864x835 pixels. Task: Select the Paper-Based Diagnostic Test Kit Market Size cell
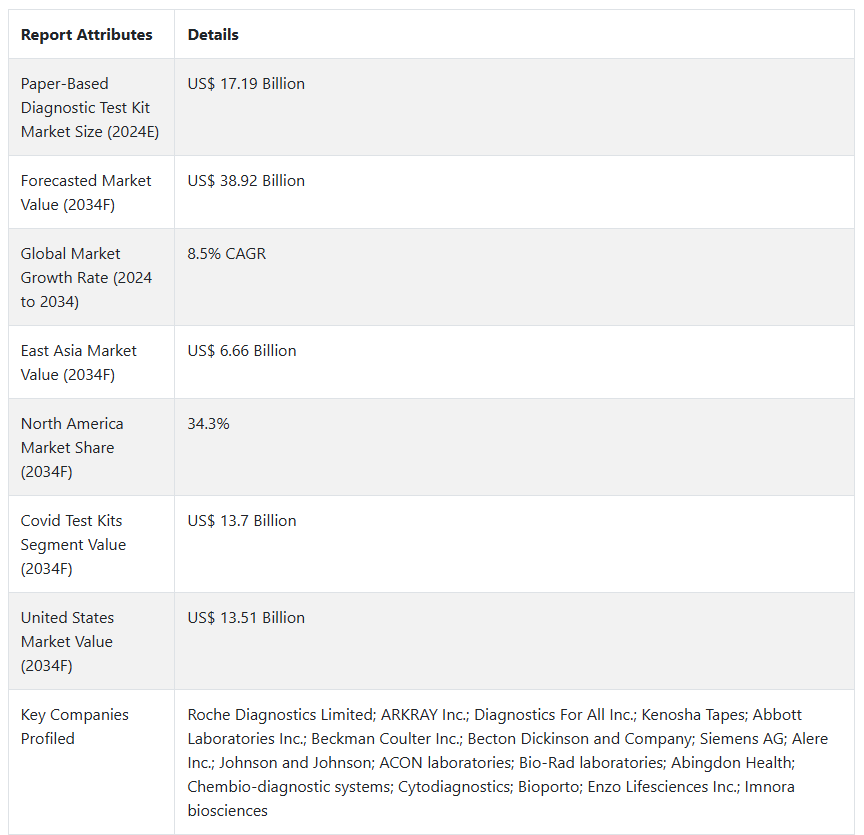pos(90,108)
